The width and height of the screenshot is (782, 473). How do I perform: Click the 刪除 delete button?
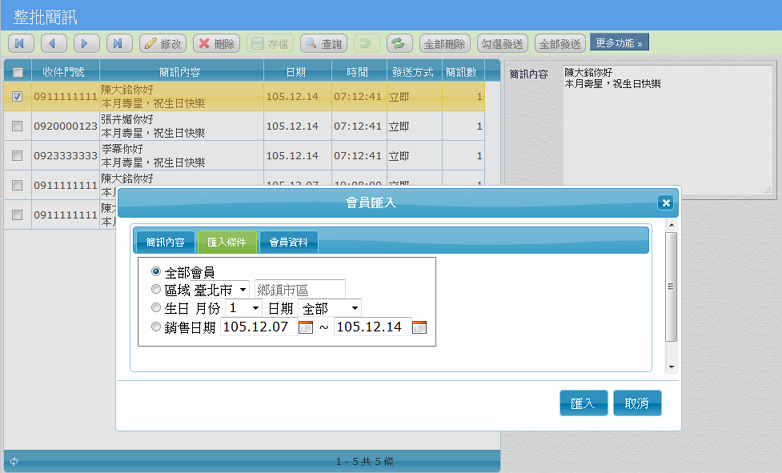pos(216,43)
